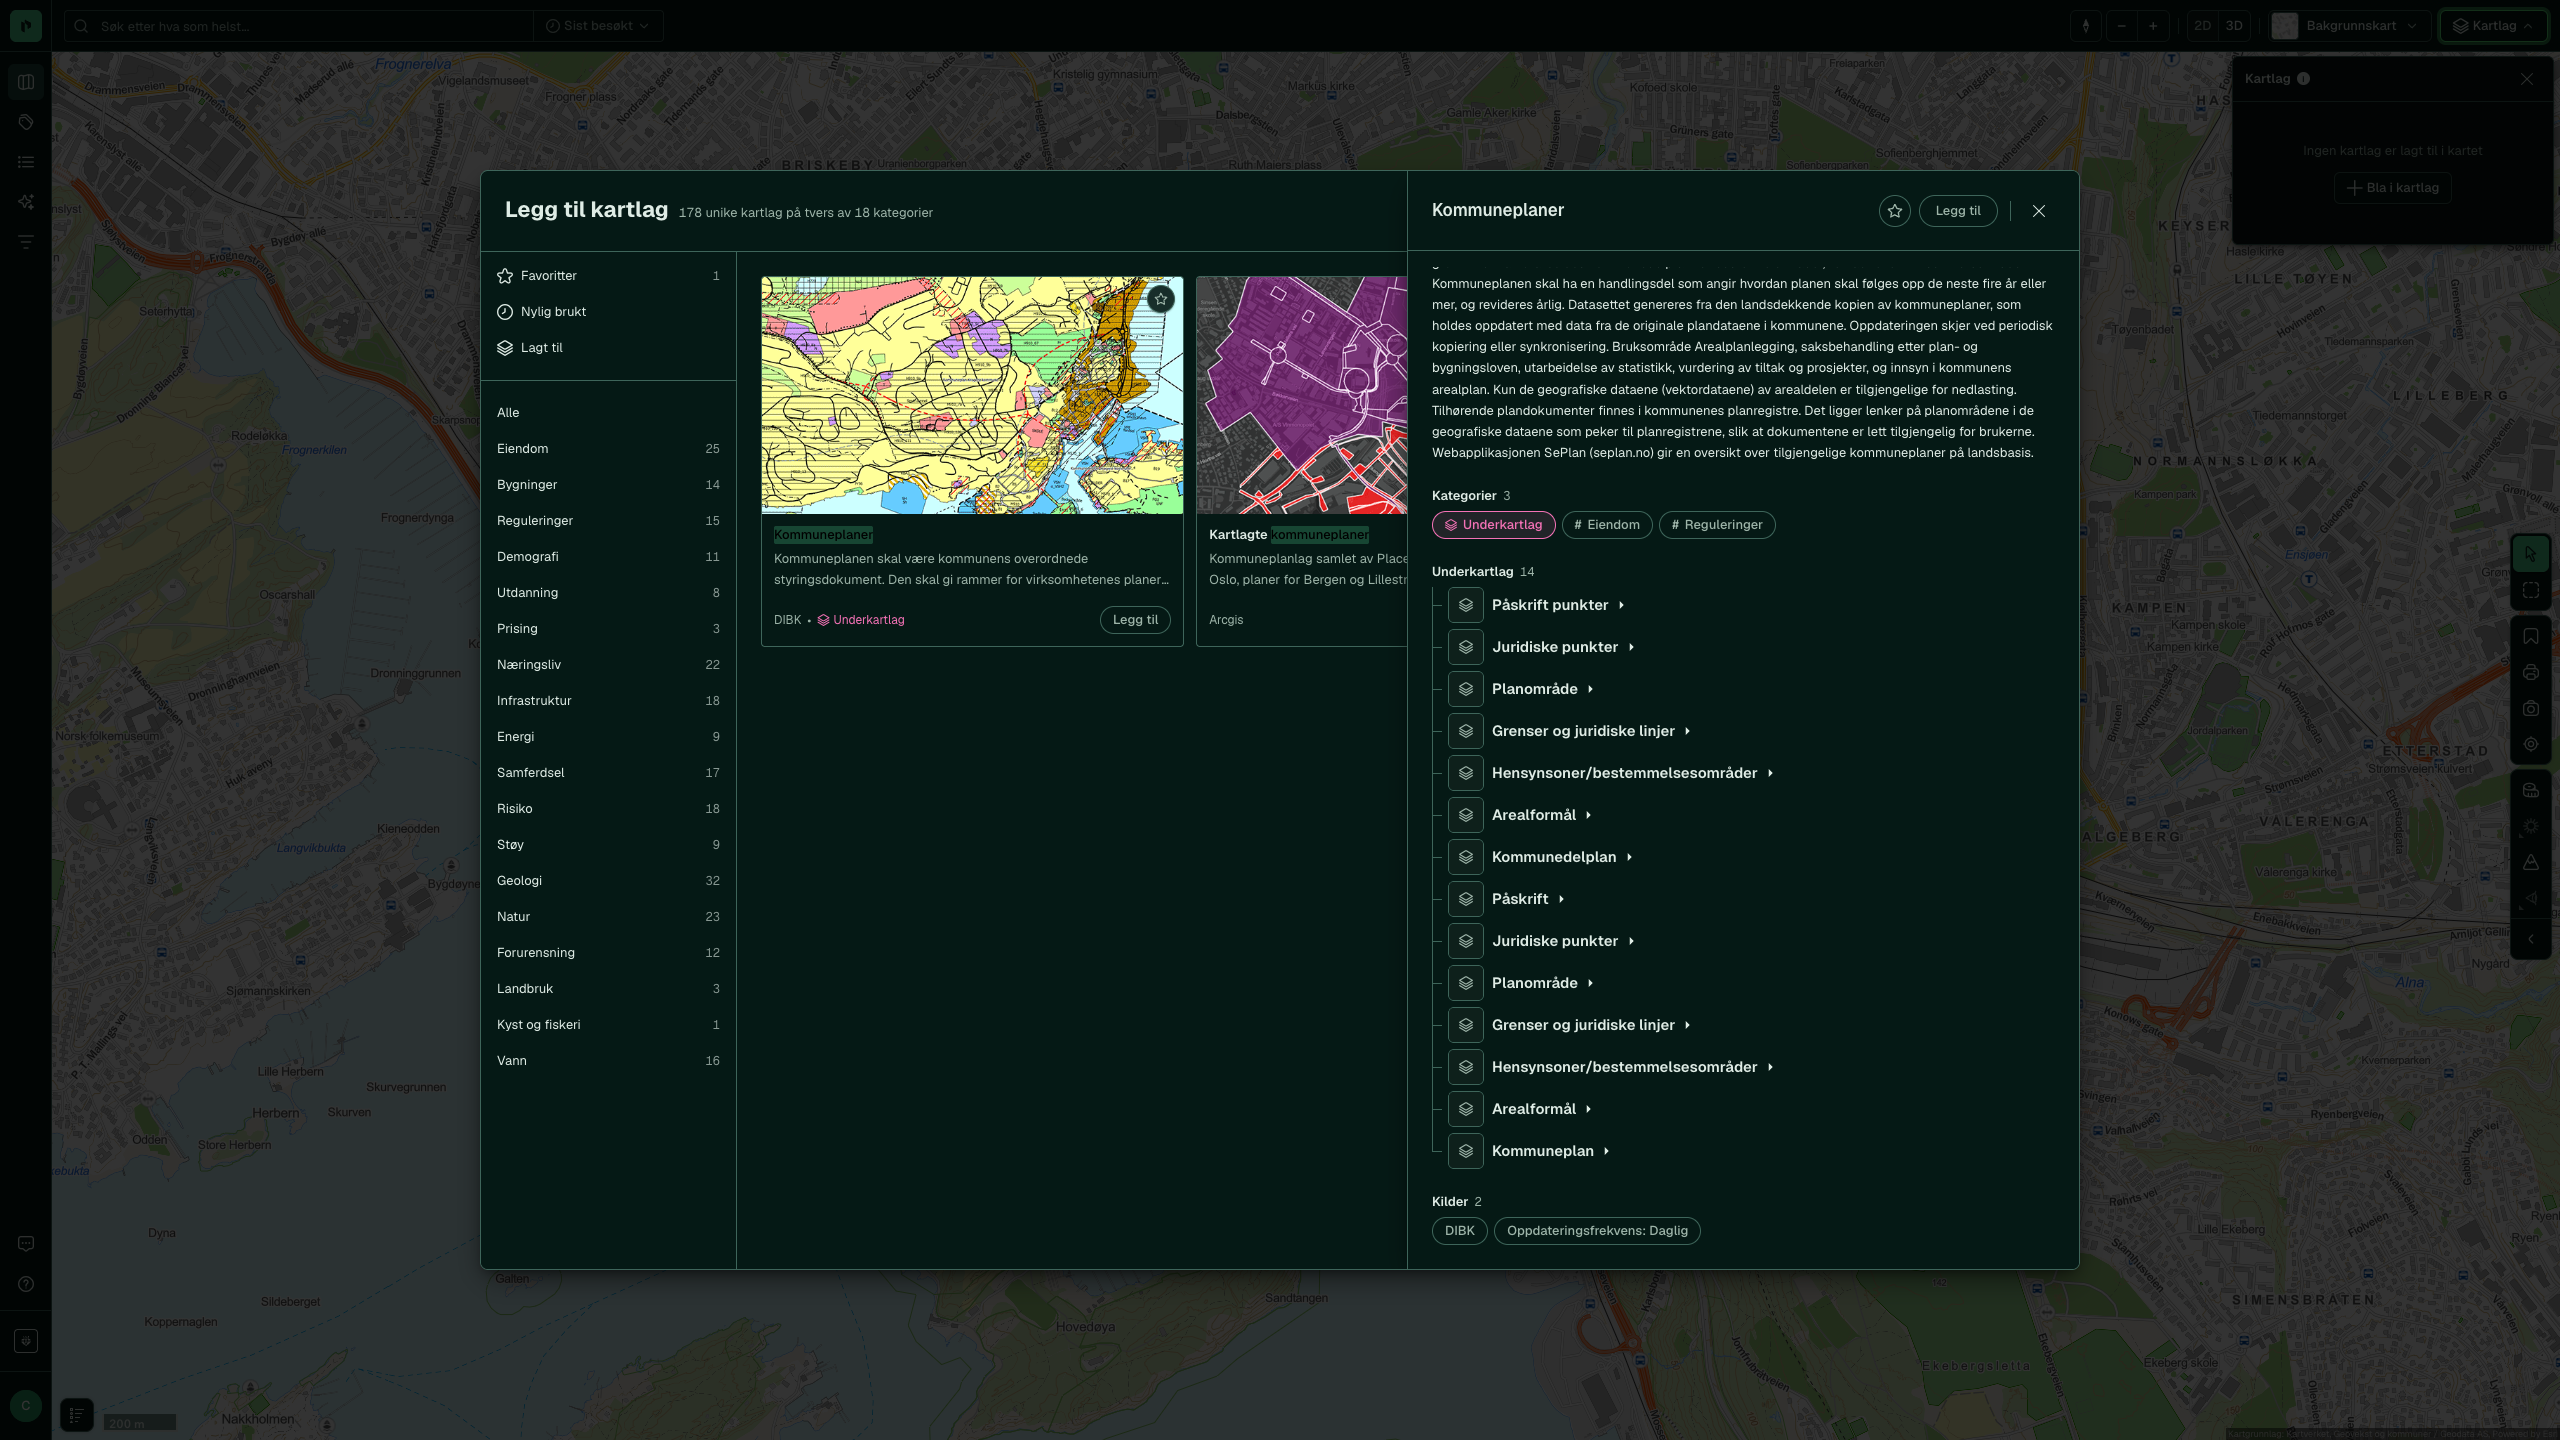This screenshot has height=1440, width=2560.
Task: Click the settings icon above the user avatar
Action: click(x=26, y=1341)
